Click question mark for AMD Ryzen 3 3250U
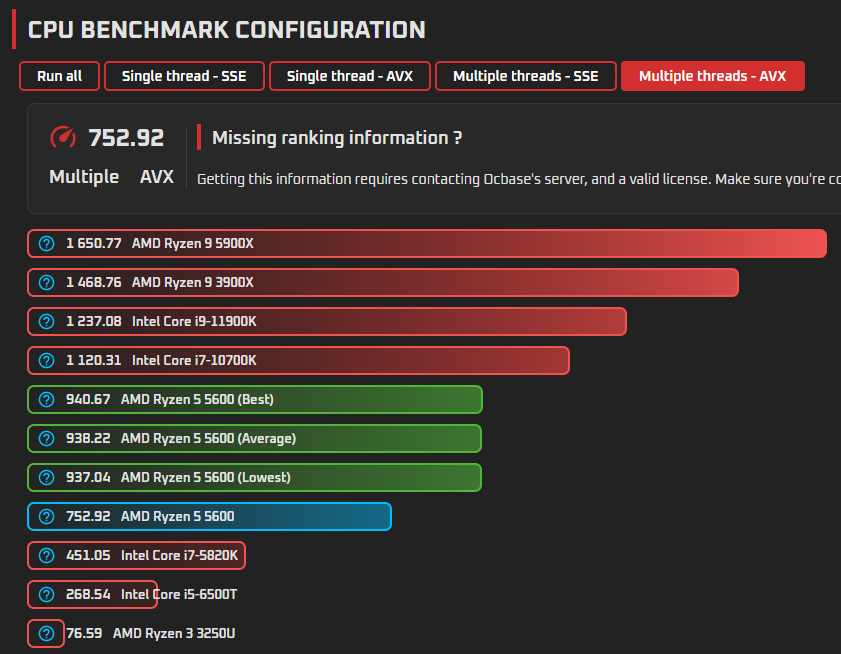 click(x=47, y=634)
